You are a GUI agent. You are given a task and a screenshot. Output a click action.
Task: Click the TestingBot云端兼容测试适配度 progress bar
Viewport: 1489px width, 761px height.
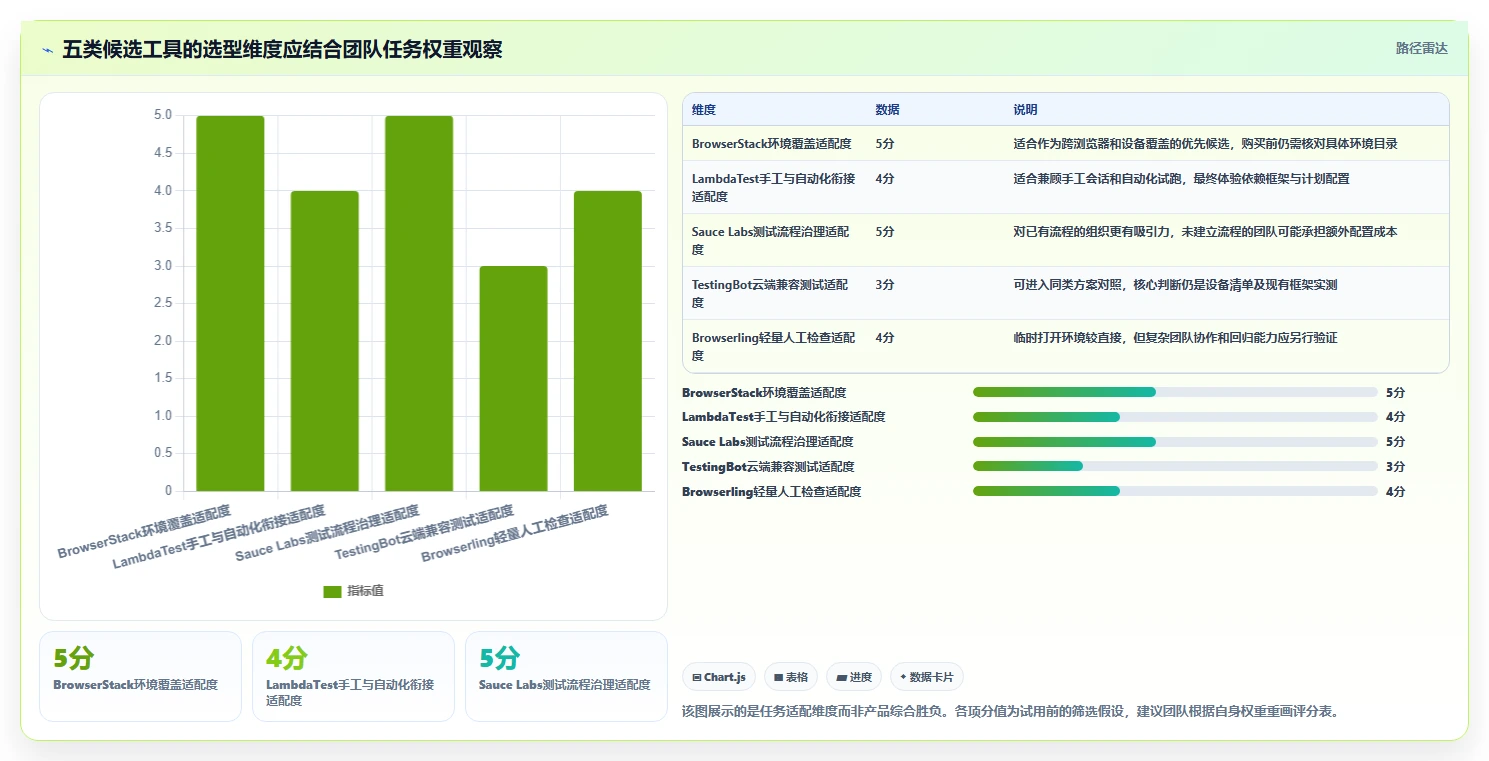pyautogui.click(x=1175, y=466)
